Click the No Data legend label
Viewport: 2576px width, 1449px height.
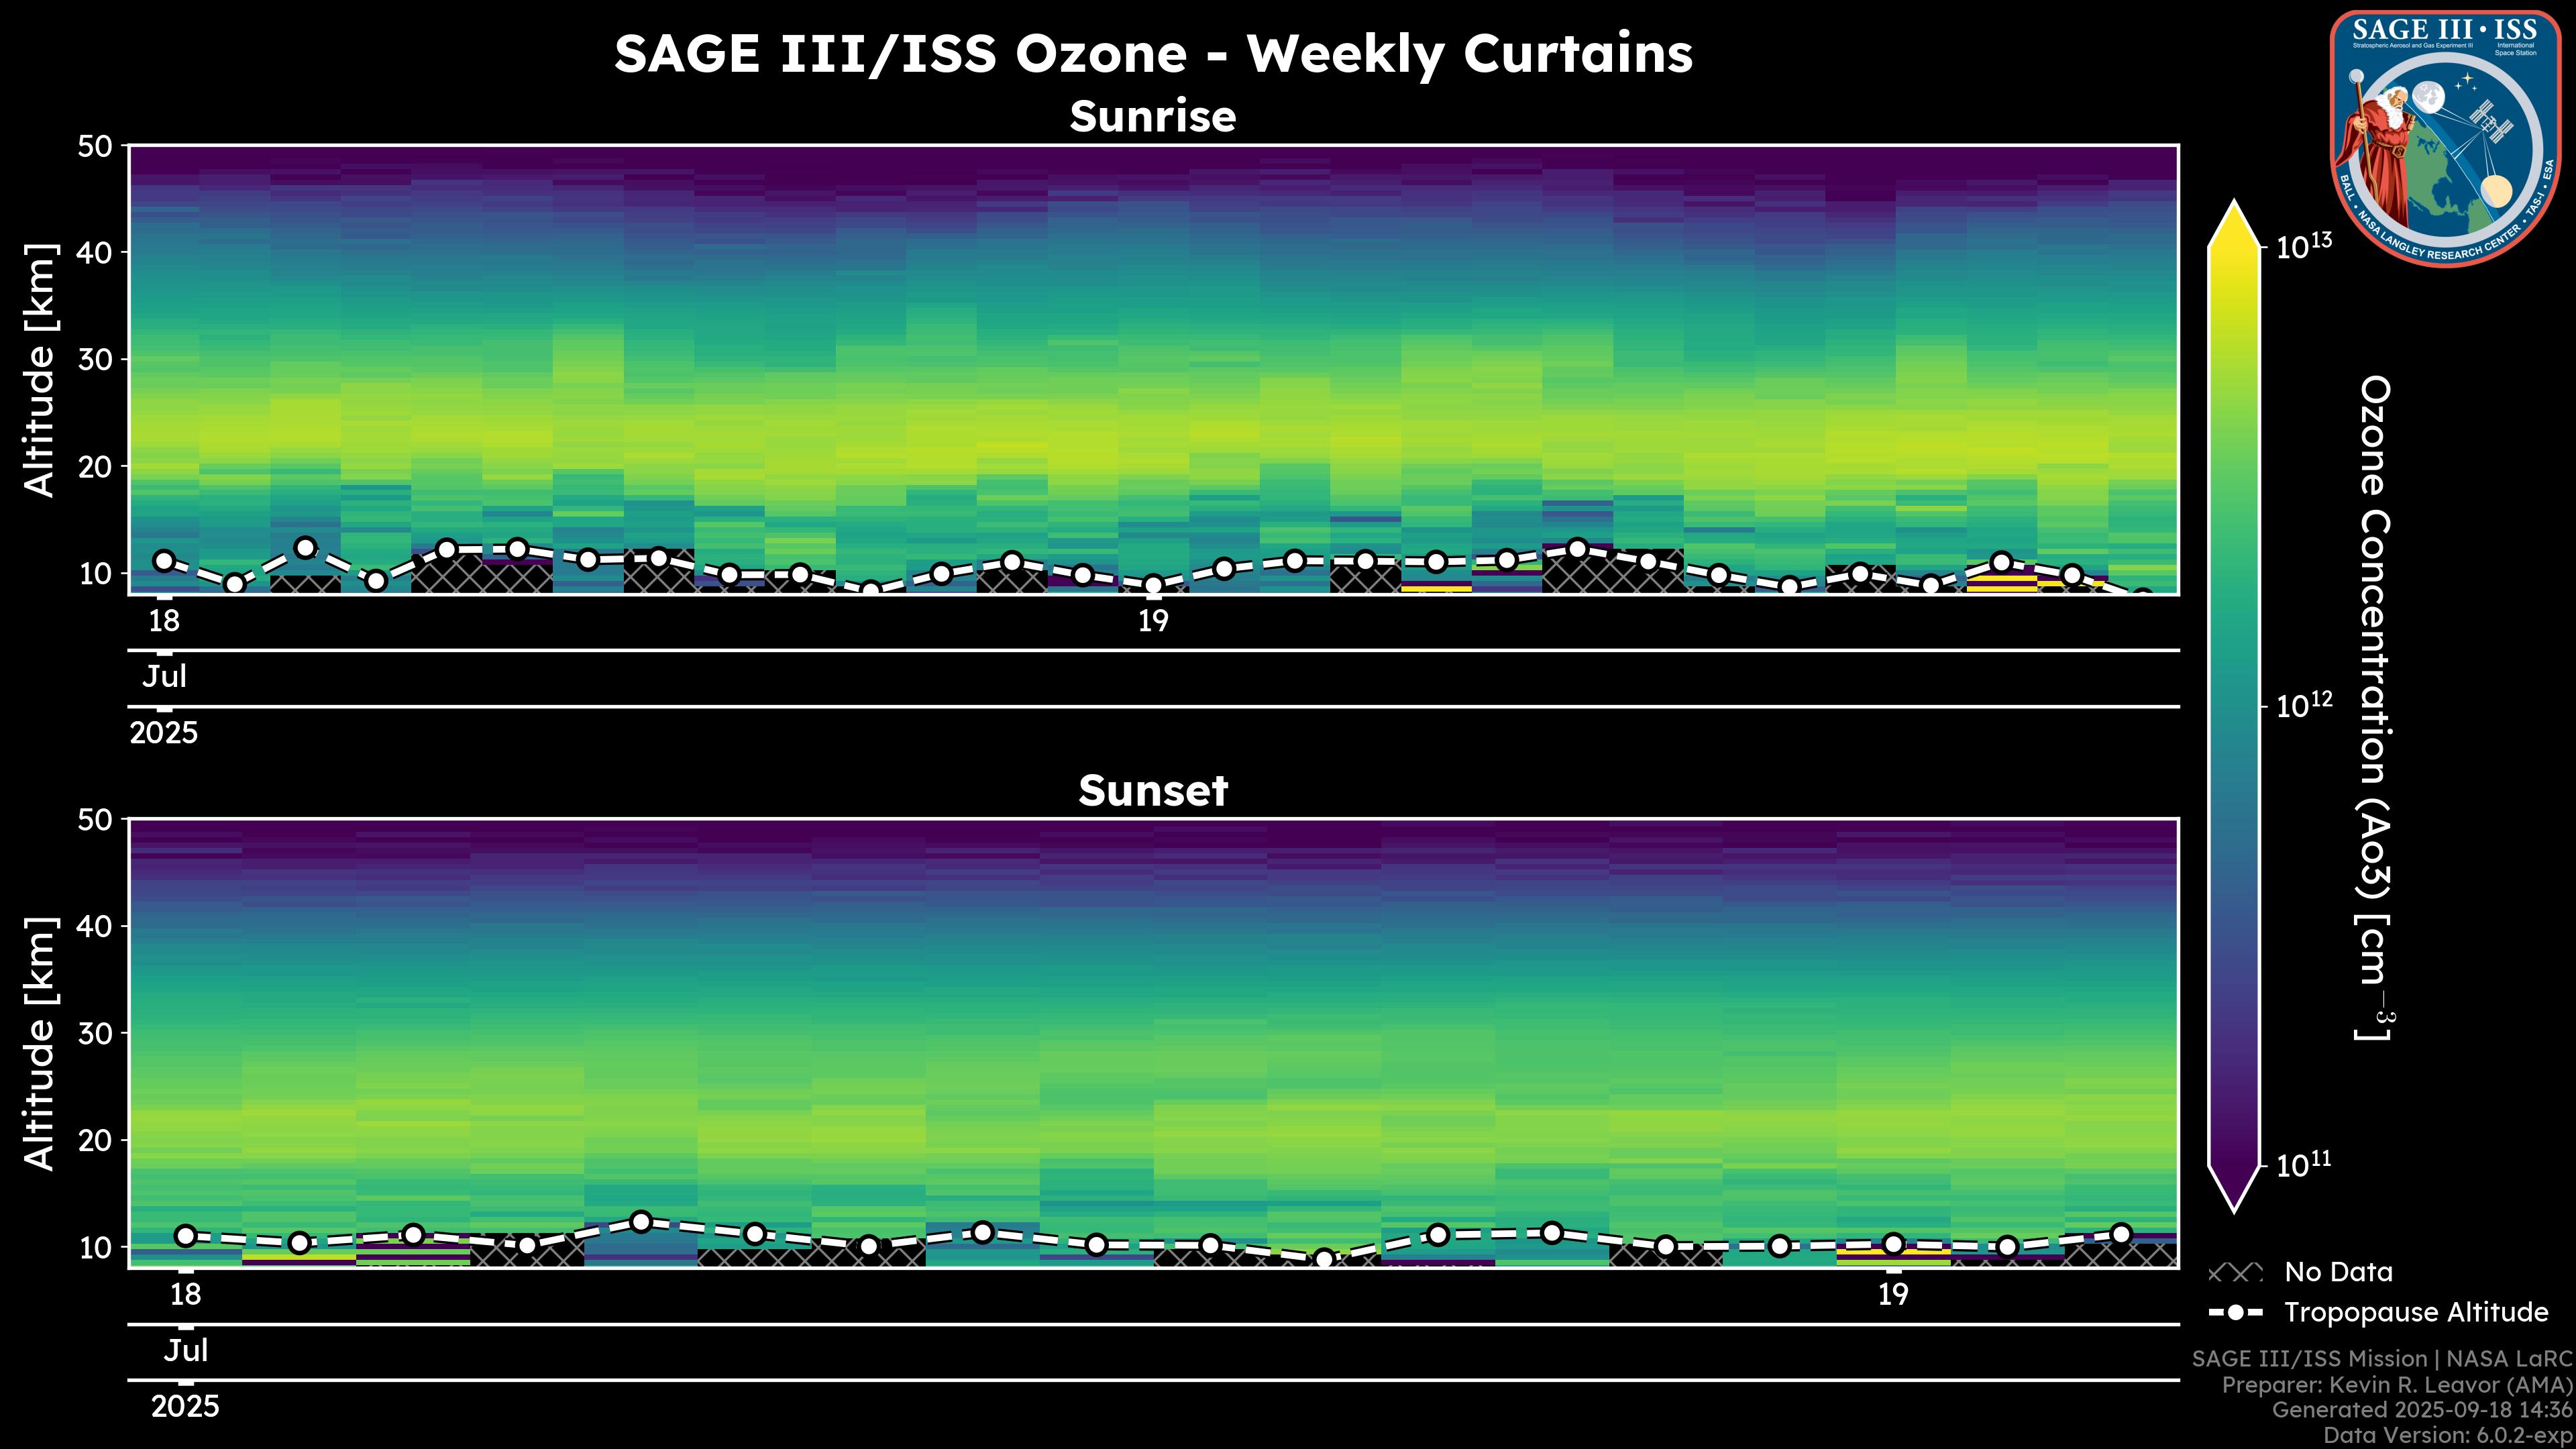pos(2338,1272)
